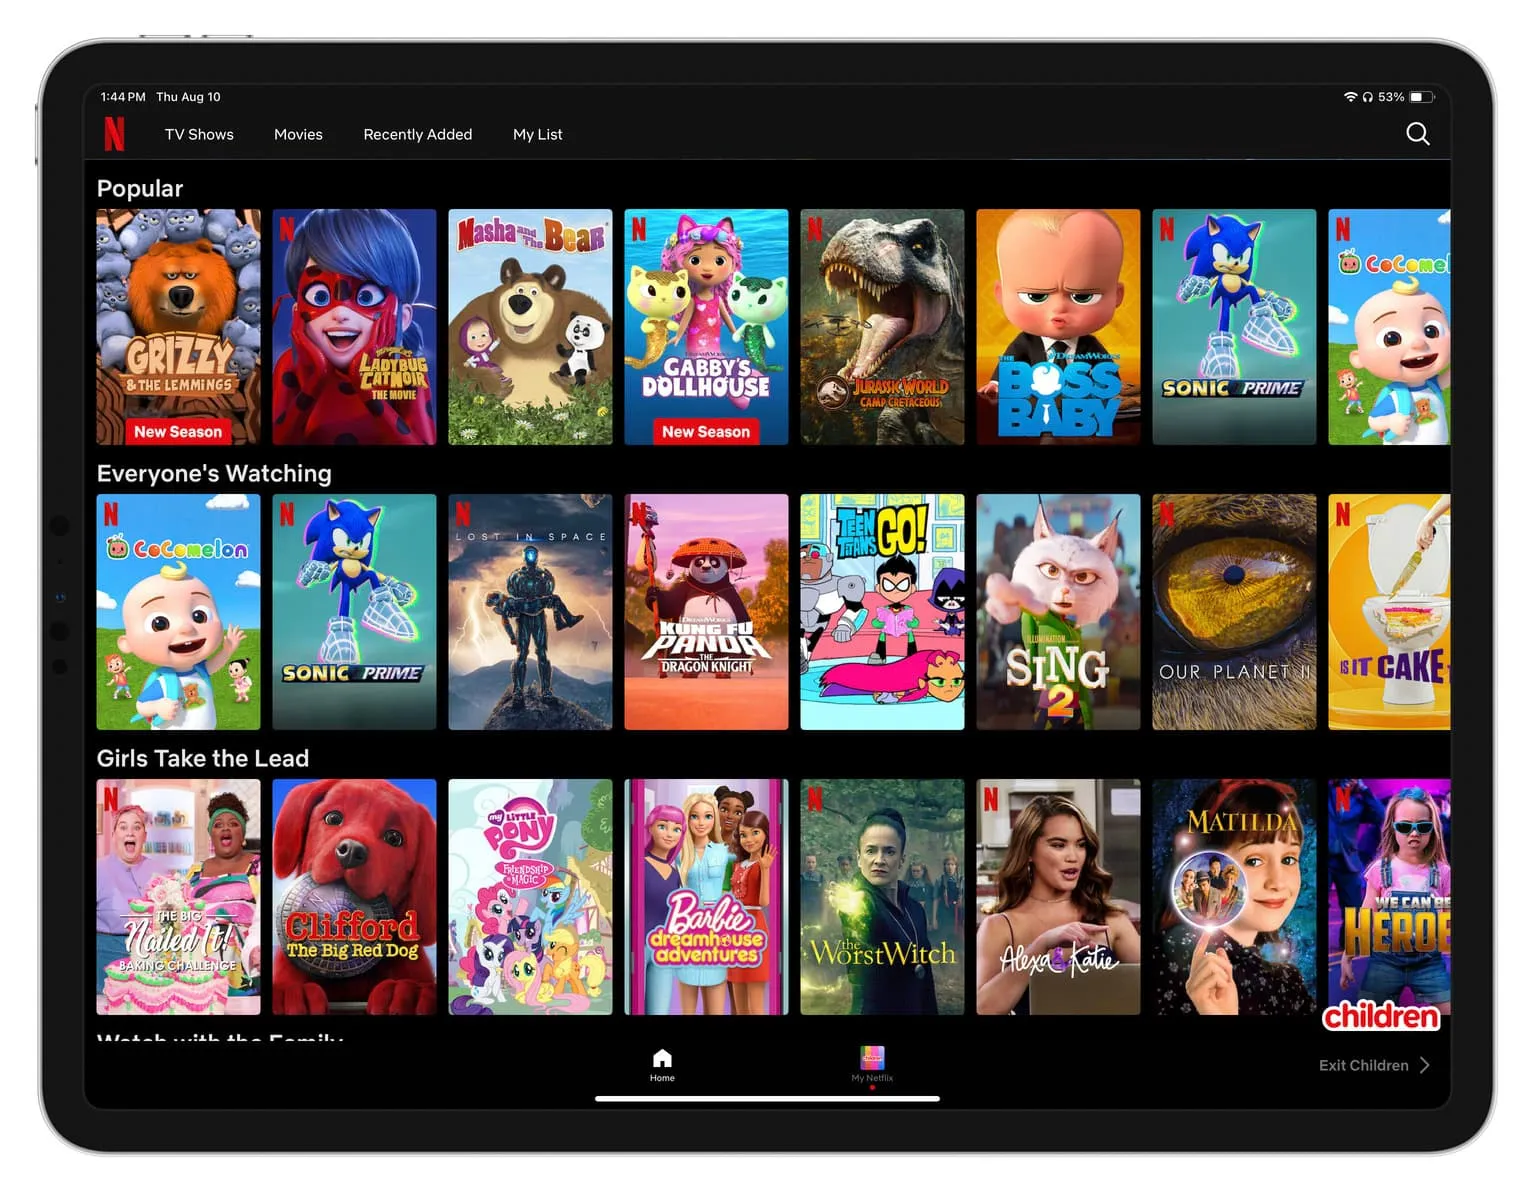This screenshot has height=1194, width=1535.
Task: Select the Lost in Space poster
Action: (530, 612)
